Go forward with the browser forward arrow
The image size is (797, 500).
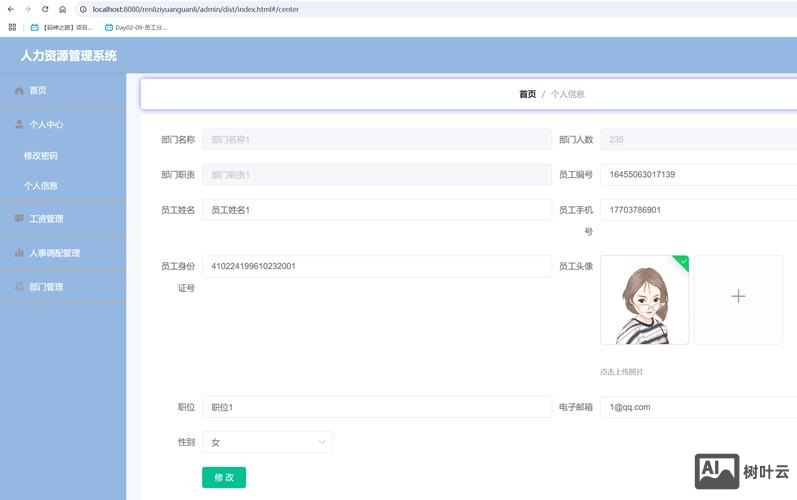point(28,9)
